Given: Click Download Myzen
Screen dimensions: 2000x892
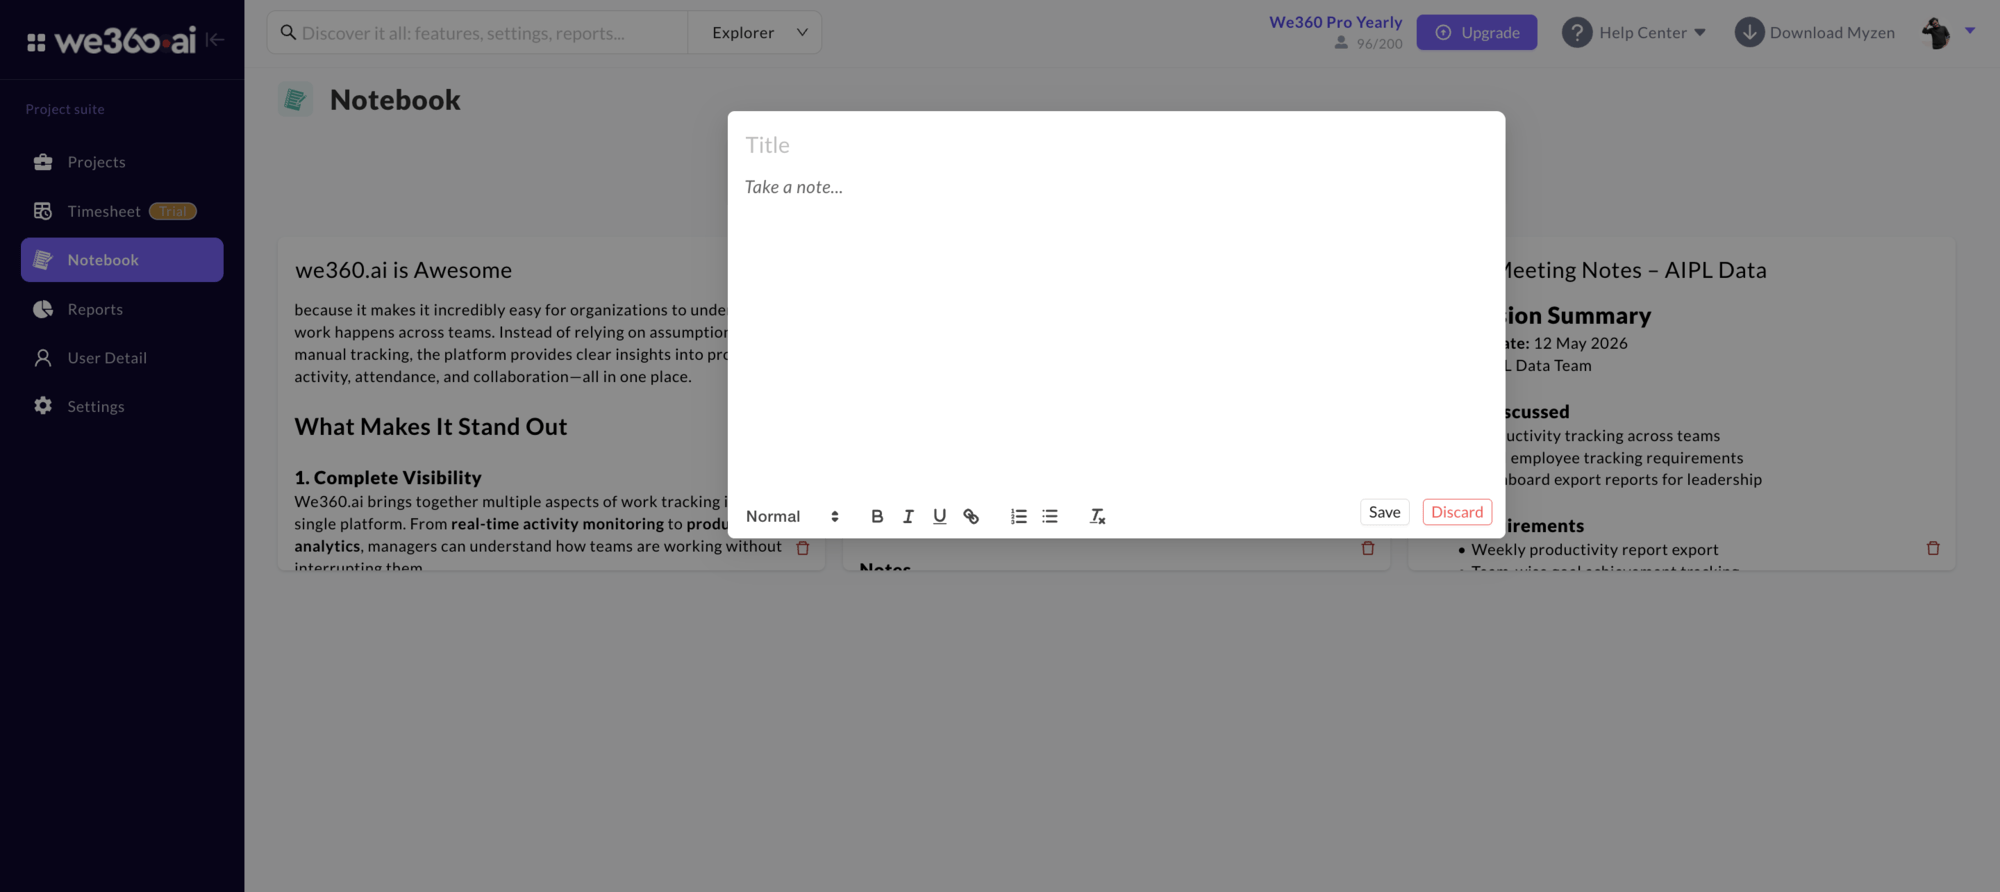Looking at the screenshot, I should pyautogui.click(x=1832, y=33).
